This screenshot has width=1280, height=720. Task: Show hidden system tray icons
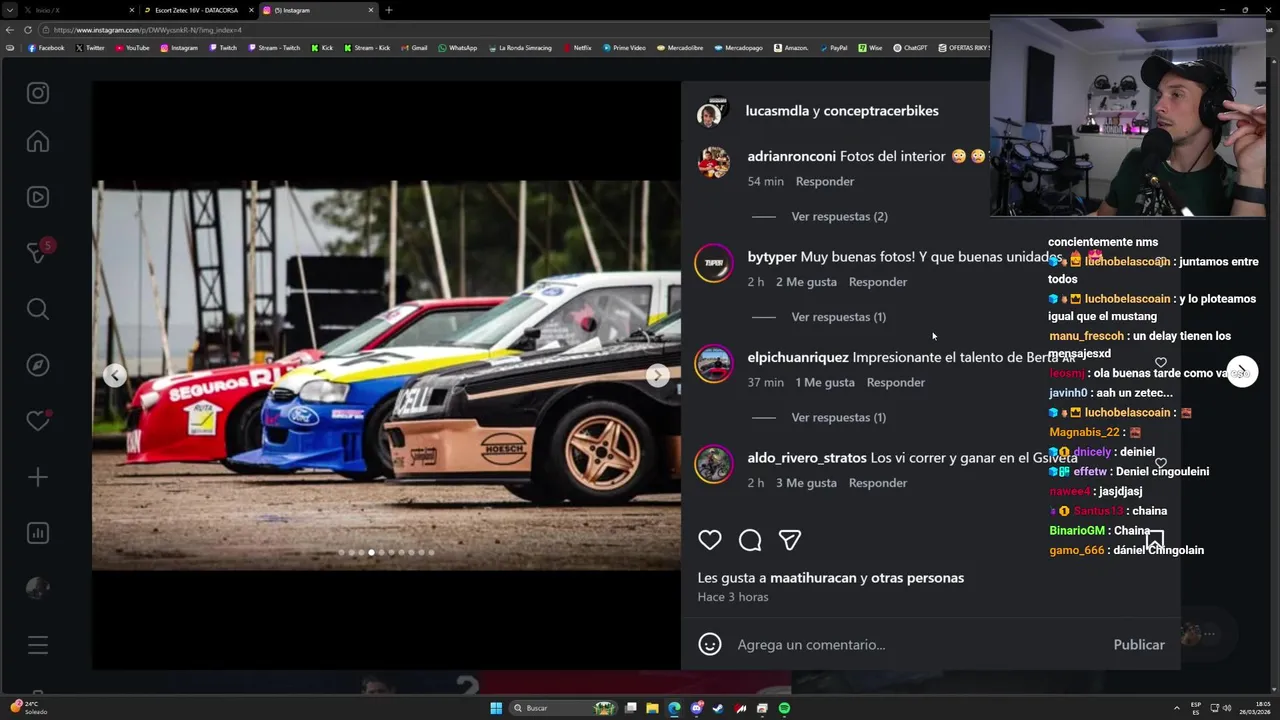tap(1177, 708)
